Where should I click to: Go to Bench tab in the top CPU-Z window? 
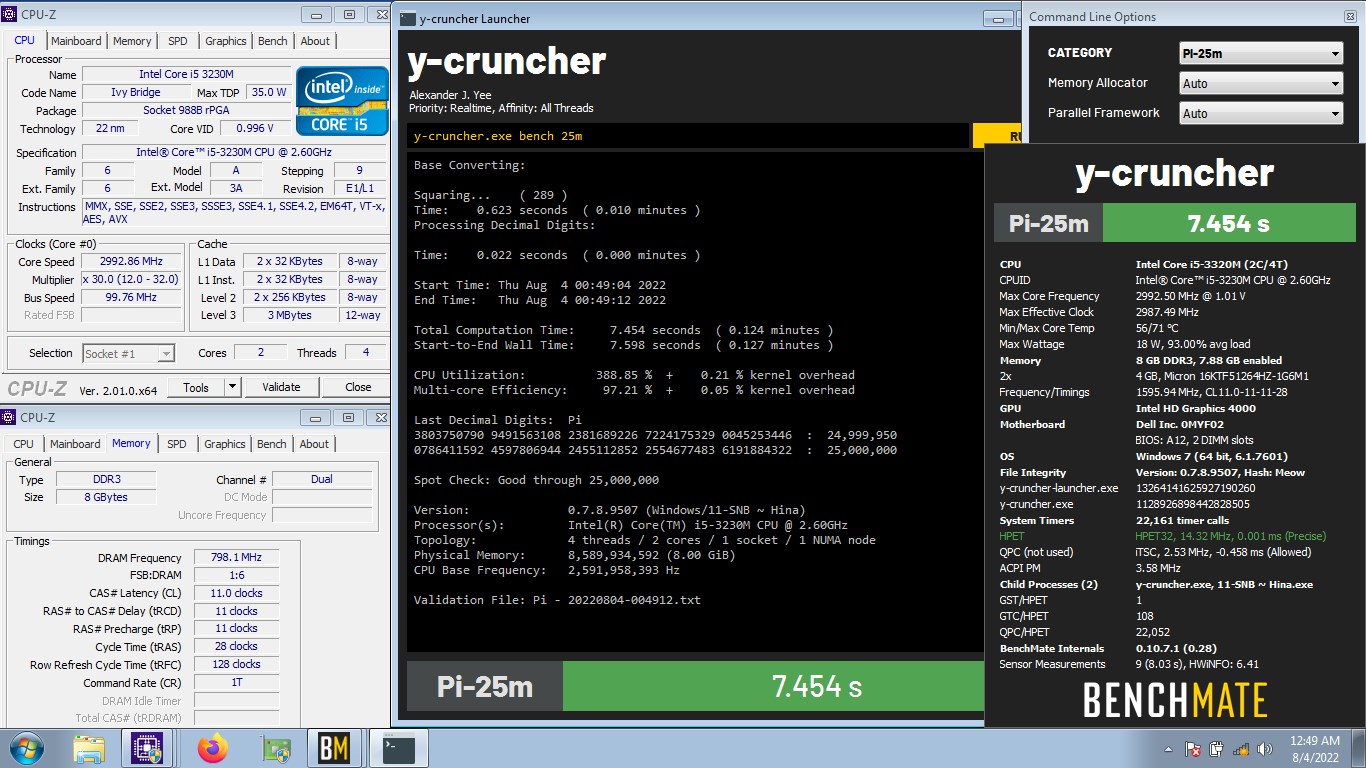coord(273,41)
